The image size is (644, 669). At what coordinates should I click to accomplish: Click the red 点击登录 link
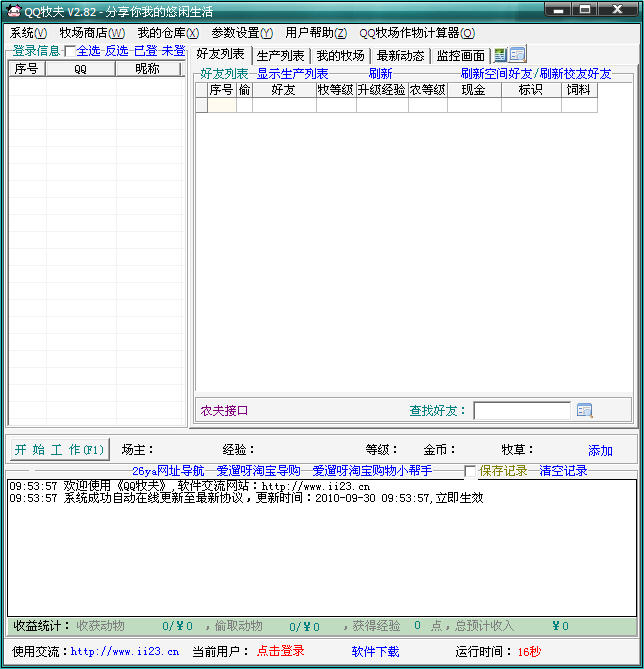click(280, 651)
